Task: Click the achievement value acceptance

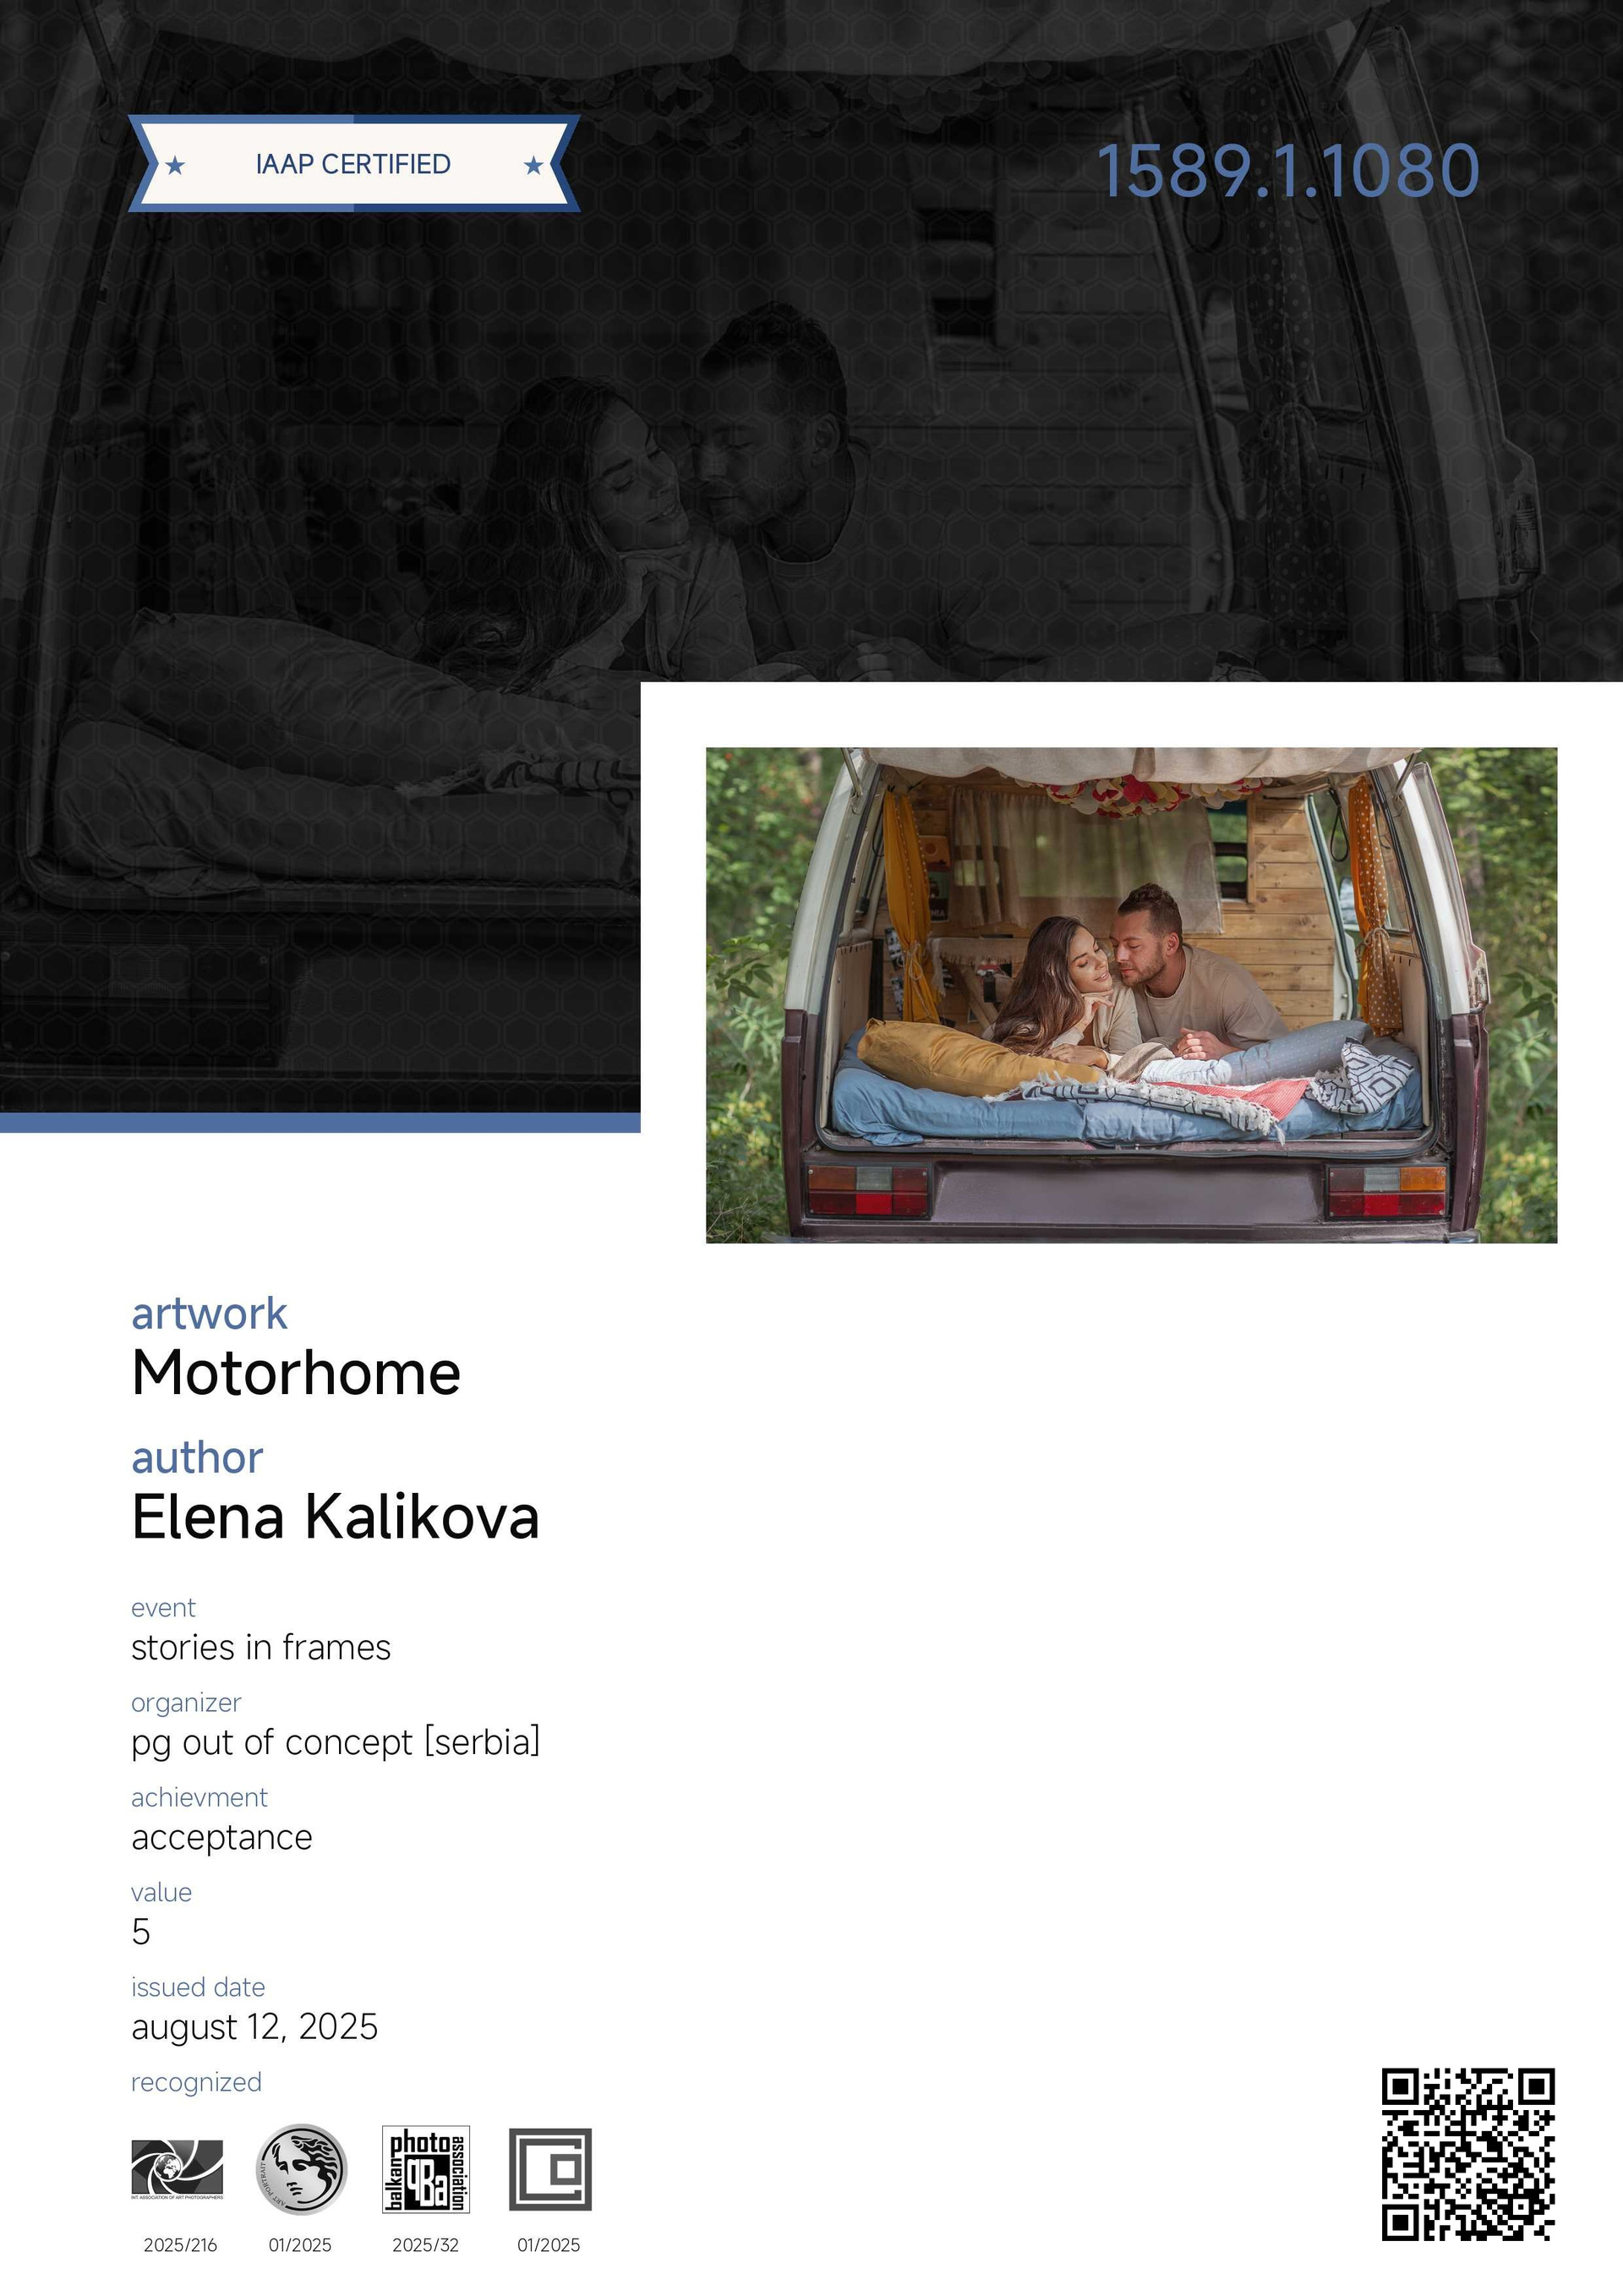Action: [222, 1838]
